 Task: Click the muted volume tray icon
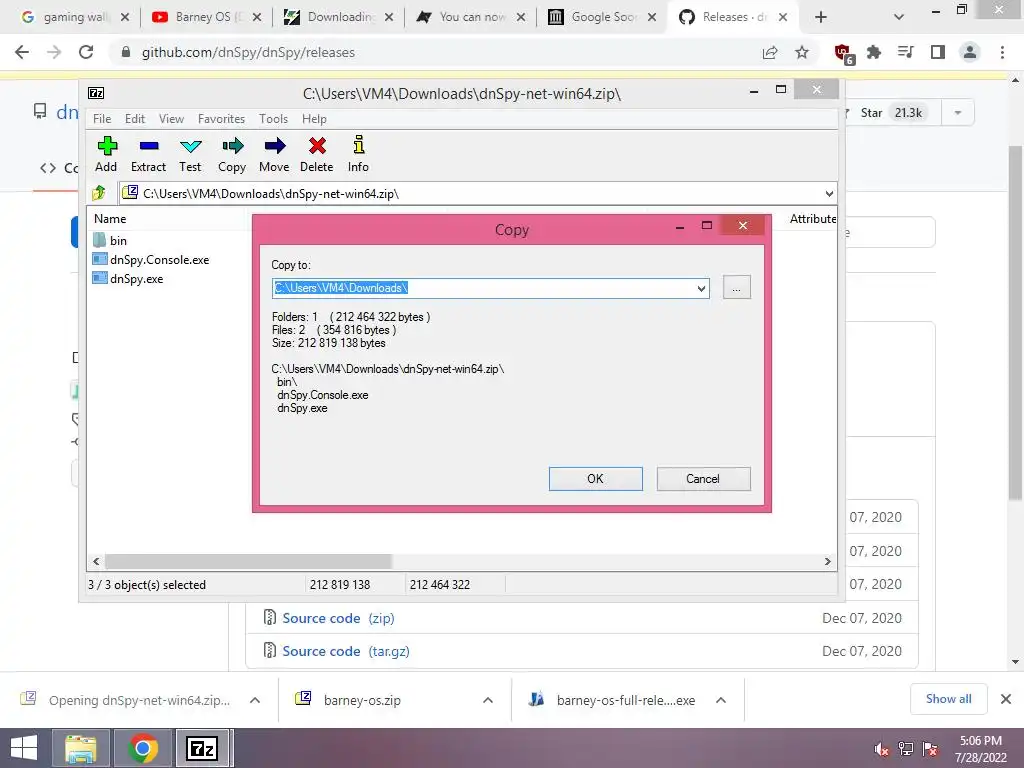click(x=881, y=750)
